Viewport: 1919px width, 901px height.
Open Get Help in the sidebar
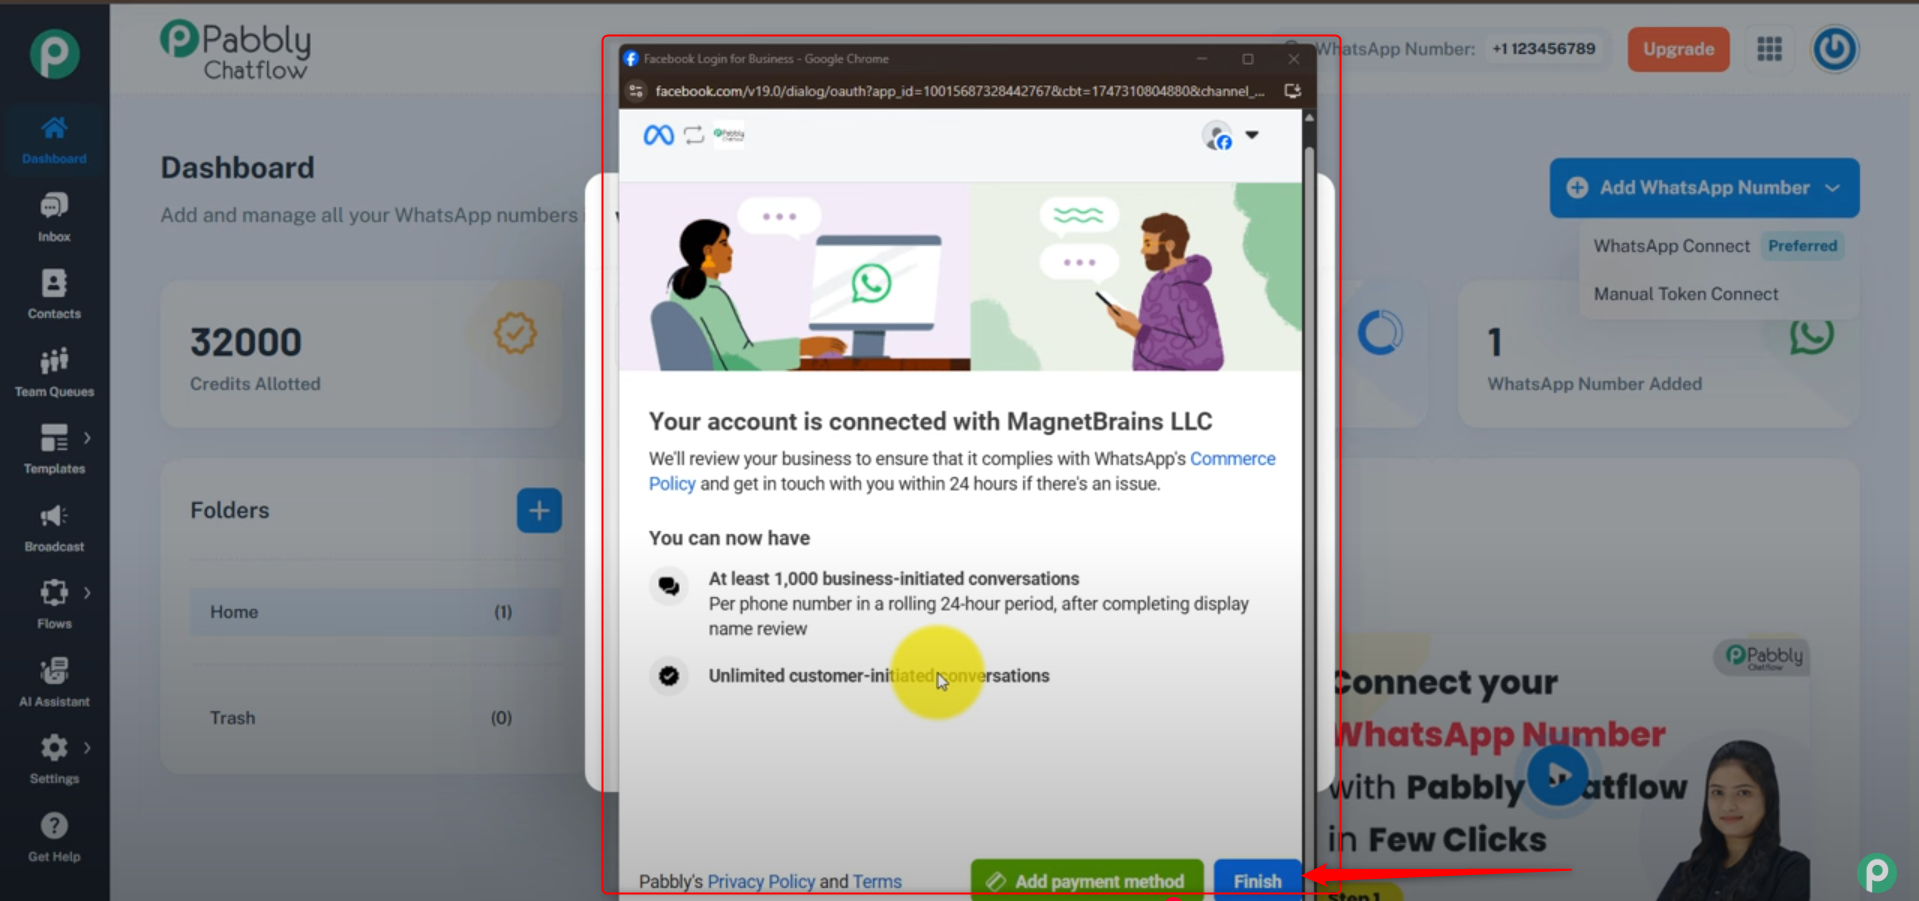pos(54,837)
